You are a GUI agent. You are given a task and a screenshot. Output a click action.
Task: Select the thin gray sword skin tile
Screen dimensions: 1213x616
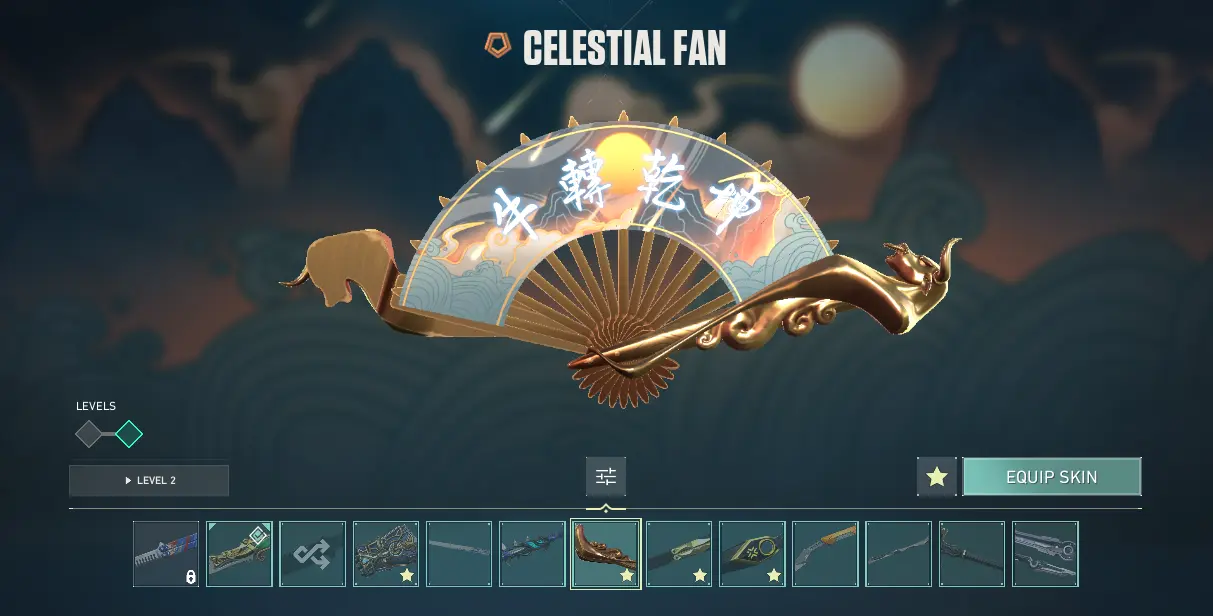click(x=459, y=554)
